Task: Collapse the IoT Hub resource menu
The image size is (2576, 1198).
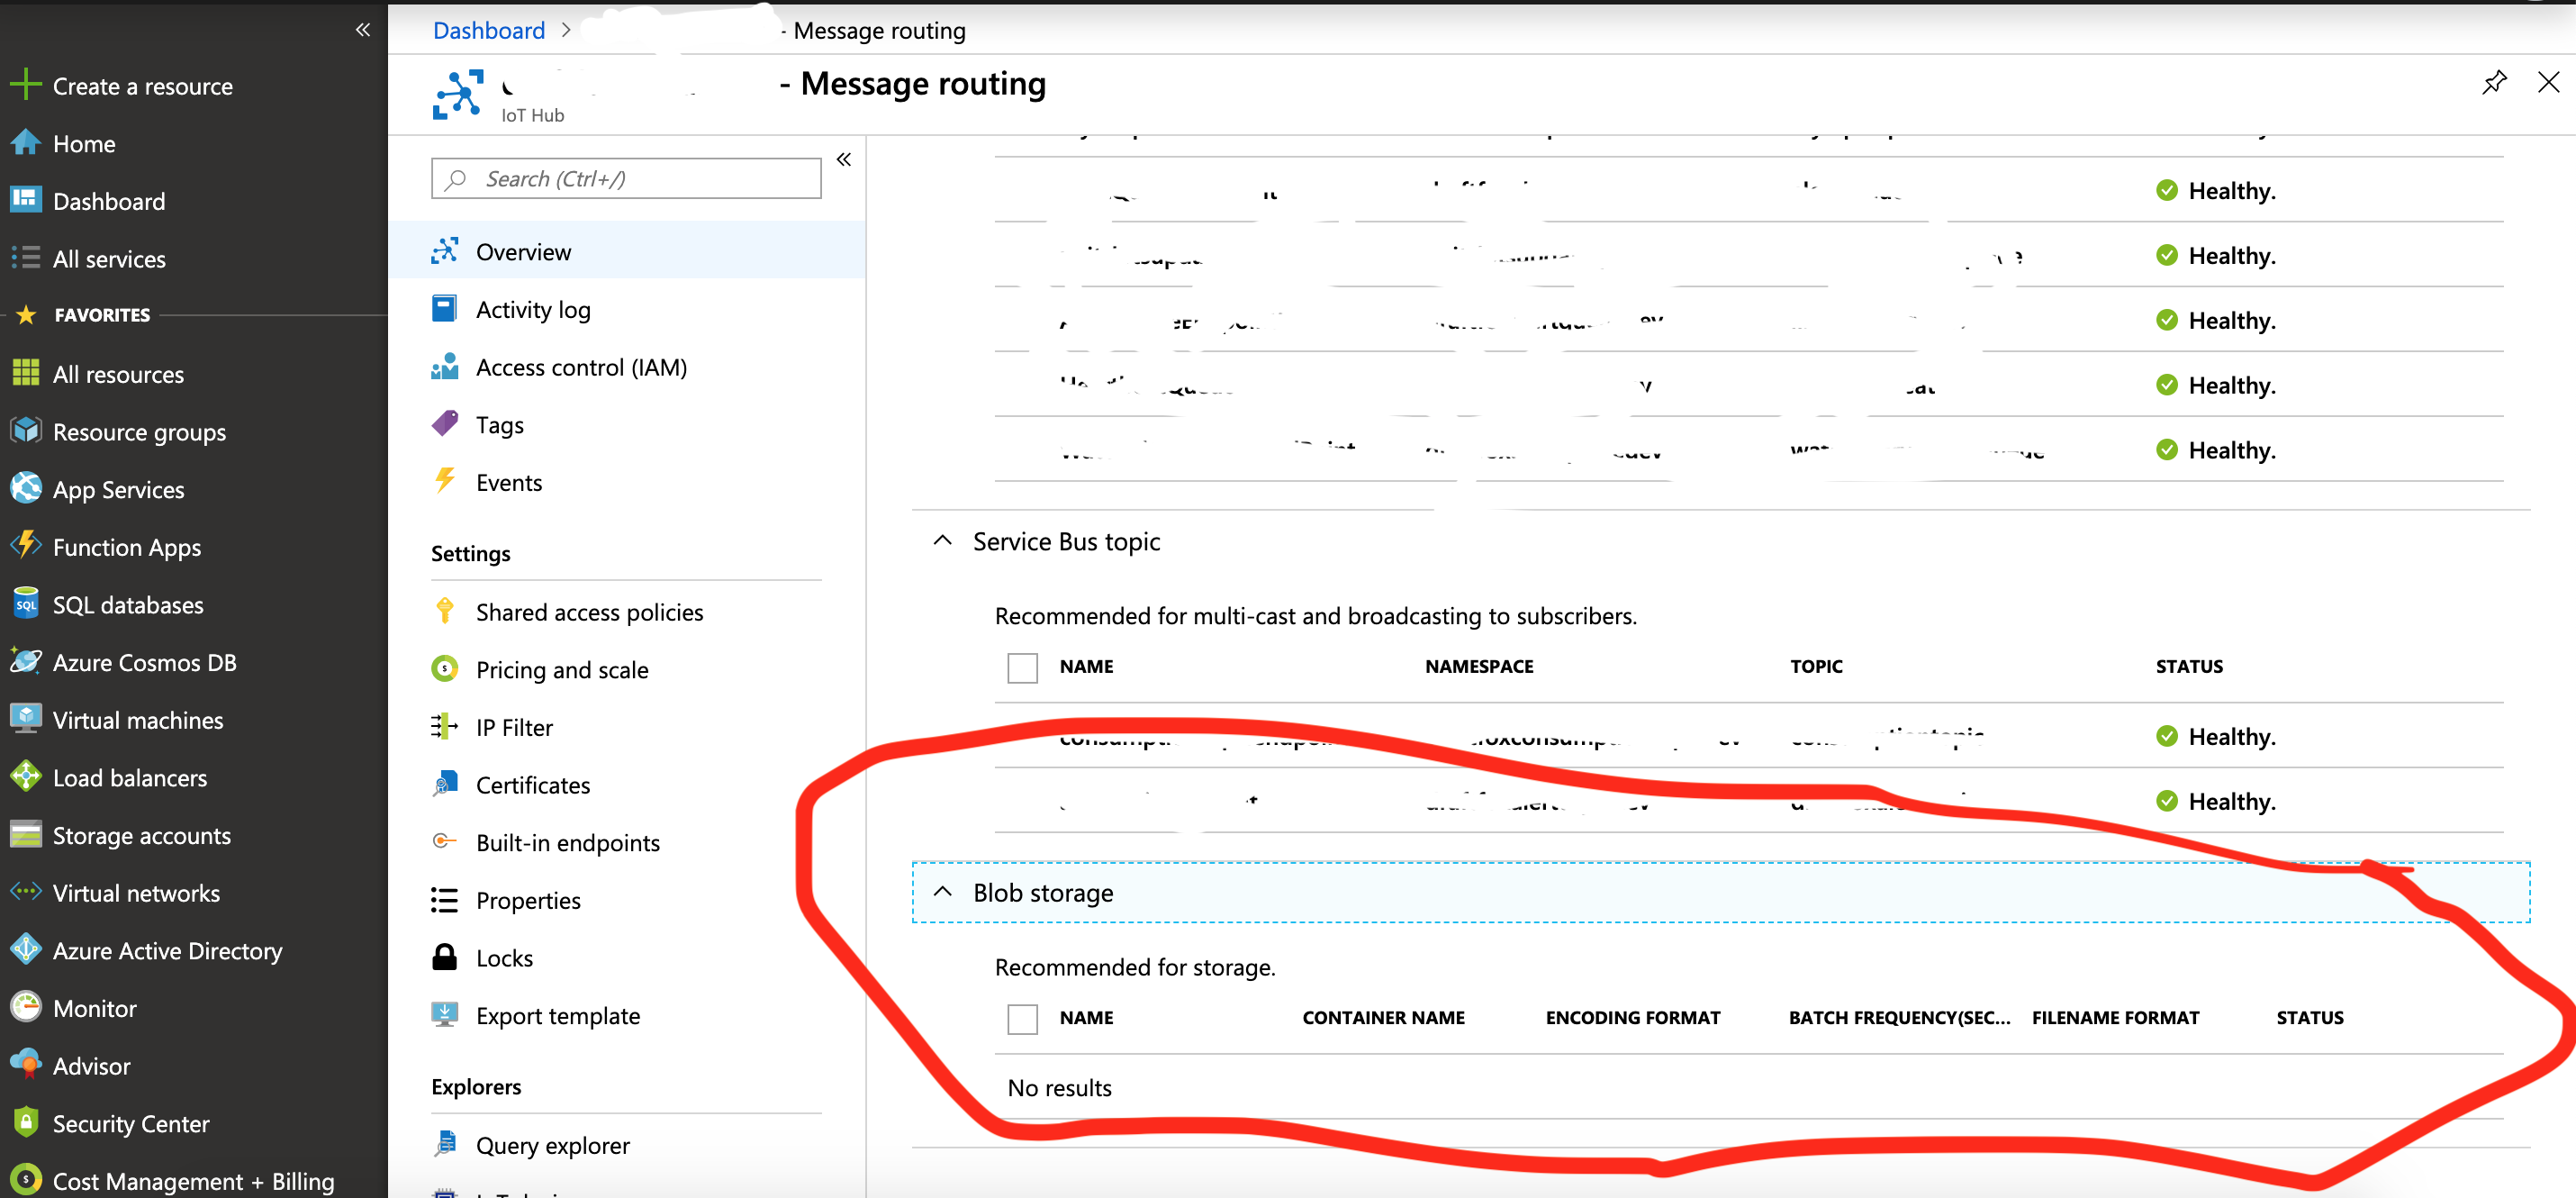Action: pyautogui.click(x=843, y=160)
